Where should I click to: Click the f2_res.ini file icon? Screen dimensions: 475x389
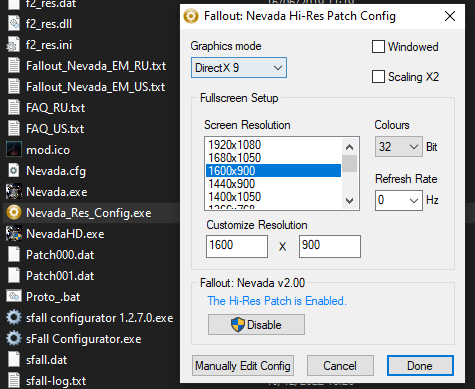click(14, 45)
